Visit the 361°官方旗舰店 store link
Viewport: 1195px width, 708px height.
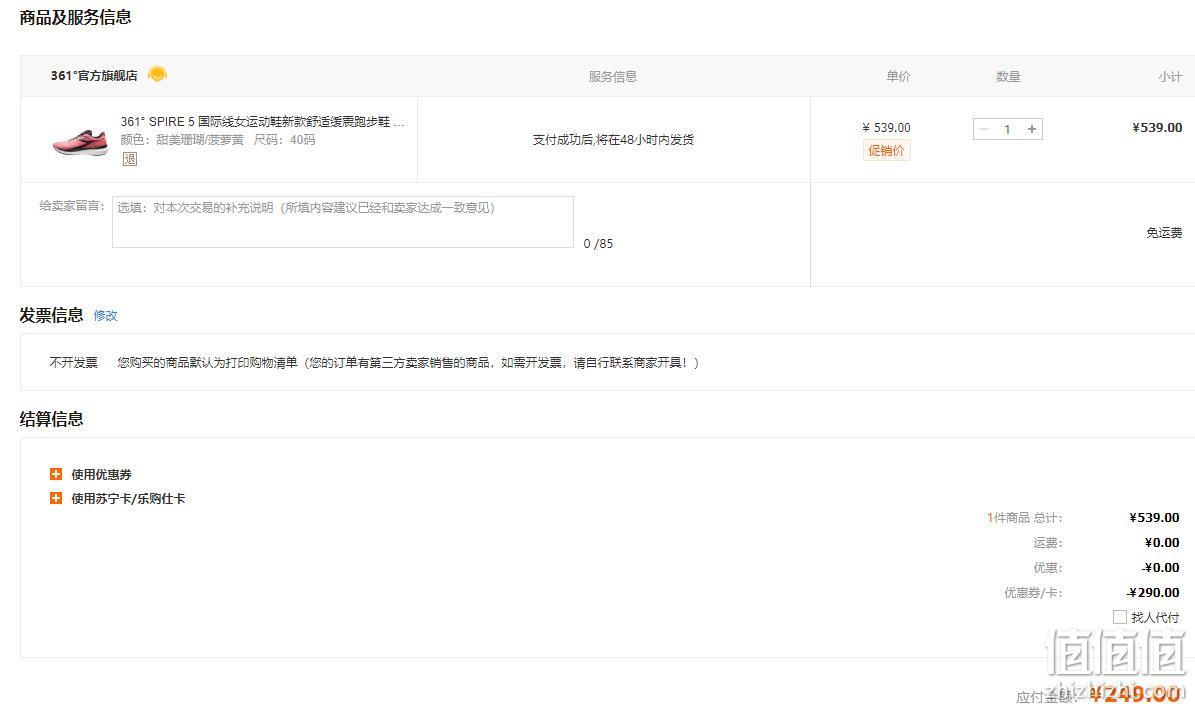pos(95,75)
